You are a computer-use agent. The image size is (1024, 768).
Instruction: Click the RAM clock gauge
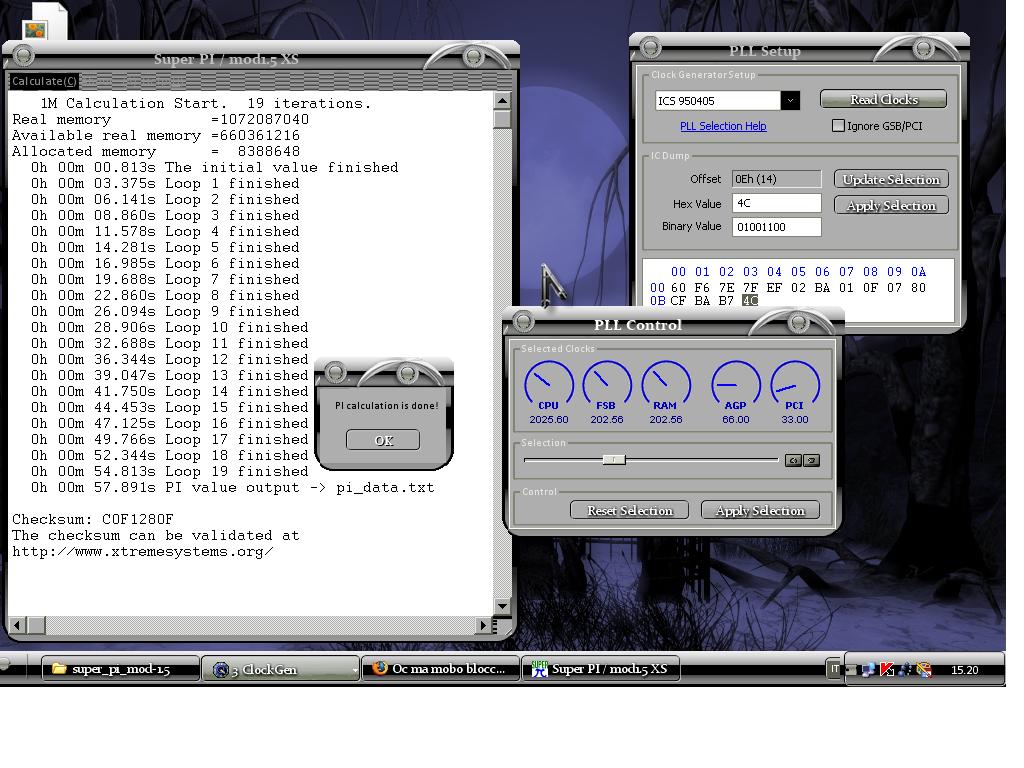click(x=665, y=384)
